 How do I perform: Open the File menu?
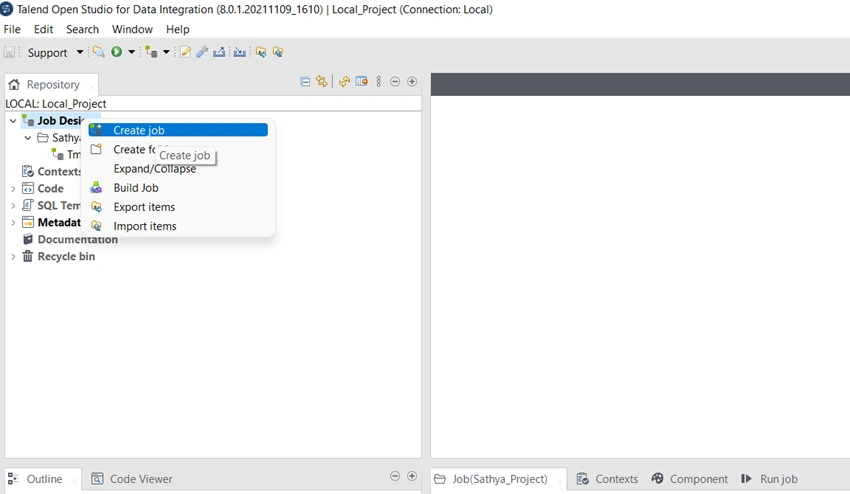pos(12,29)
